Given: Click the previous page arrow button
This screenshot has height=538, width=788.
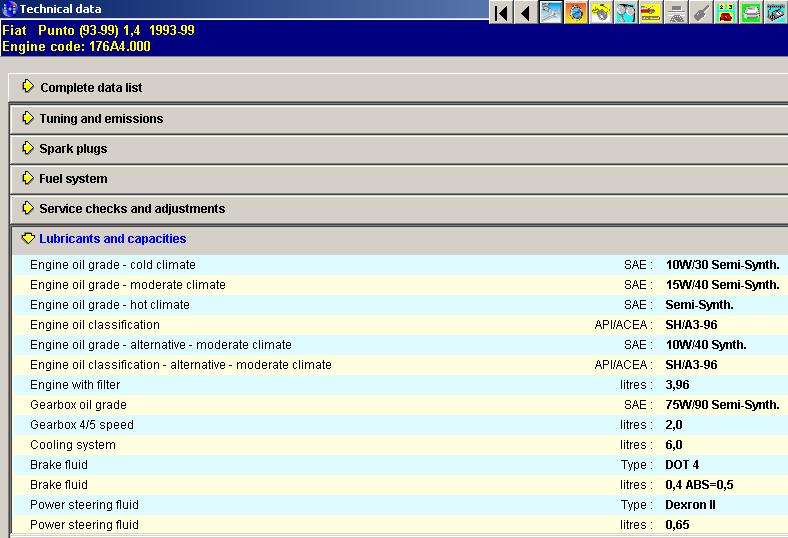Looking at the screenshot, I should [525, 13].
